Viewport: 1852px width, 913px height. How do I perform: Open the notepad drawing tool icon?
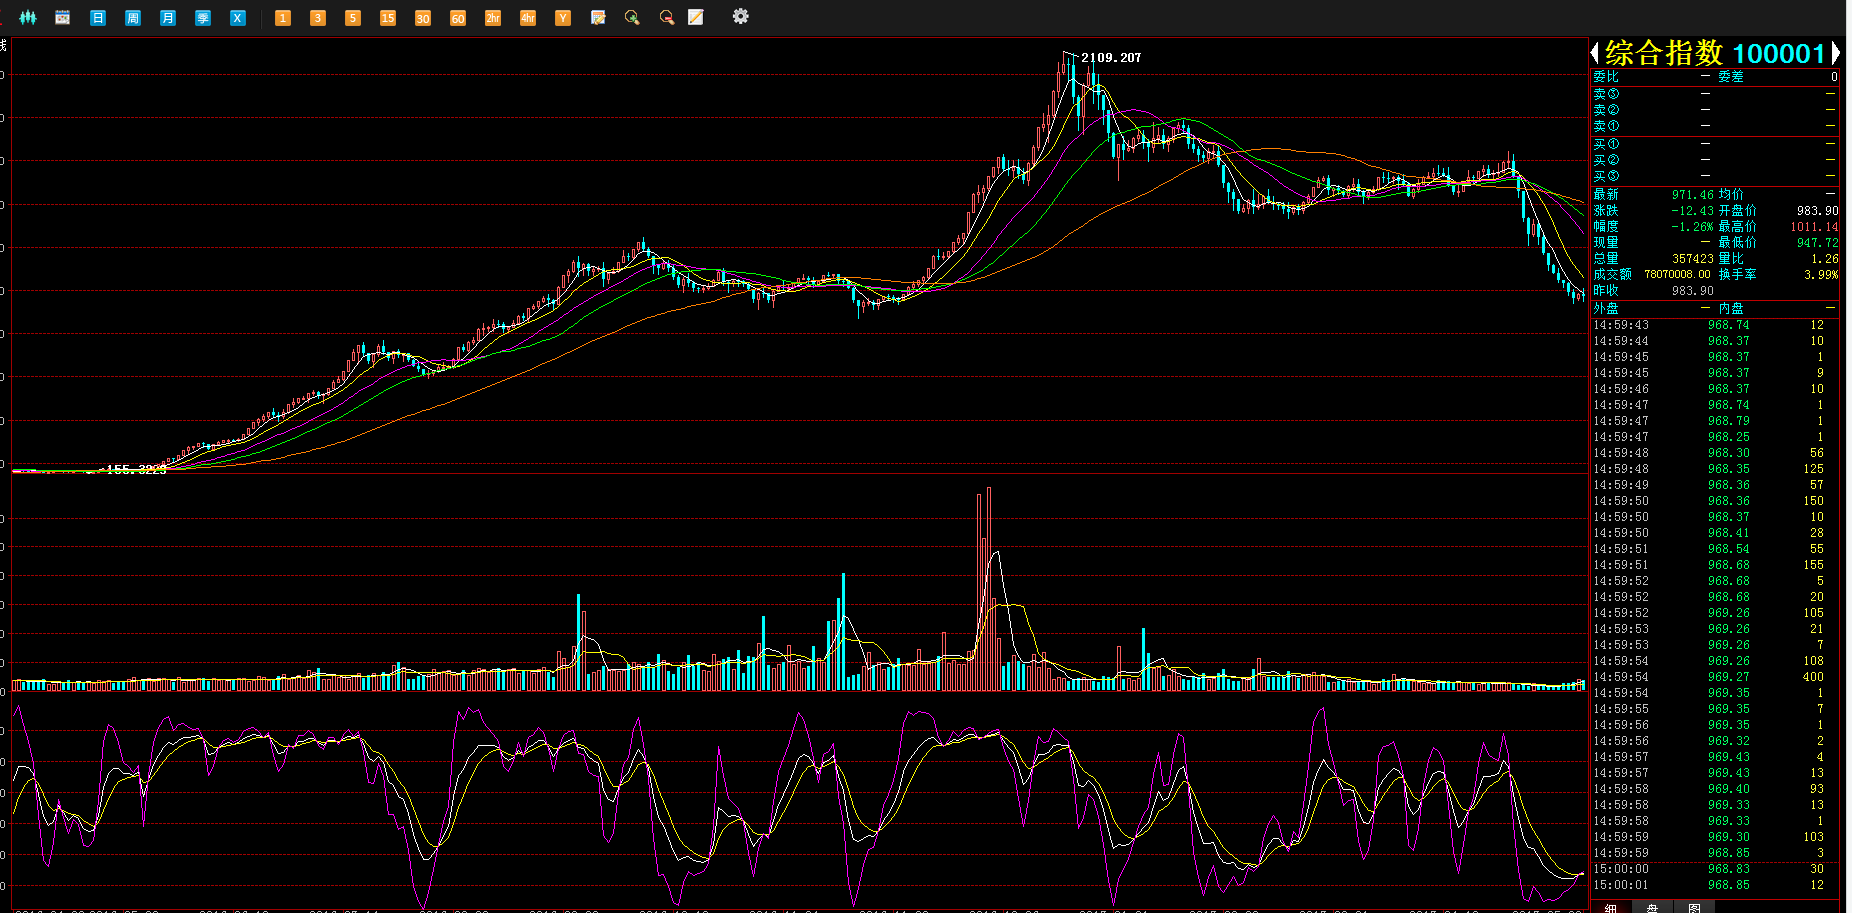click(x=696, y=17)
